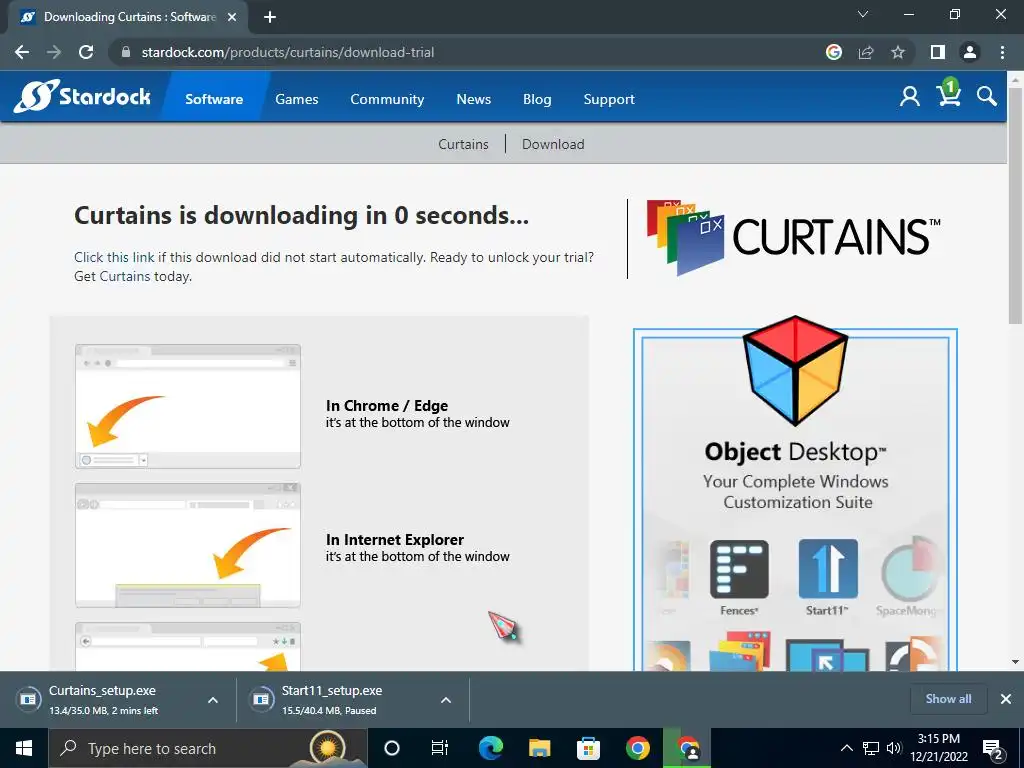Open the notification center icon
The image size is (1024, 768).
[993, 748]
